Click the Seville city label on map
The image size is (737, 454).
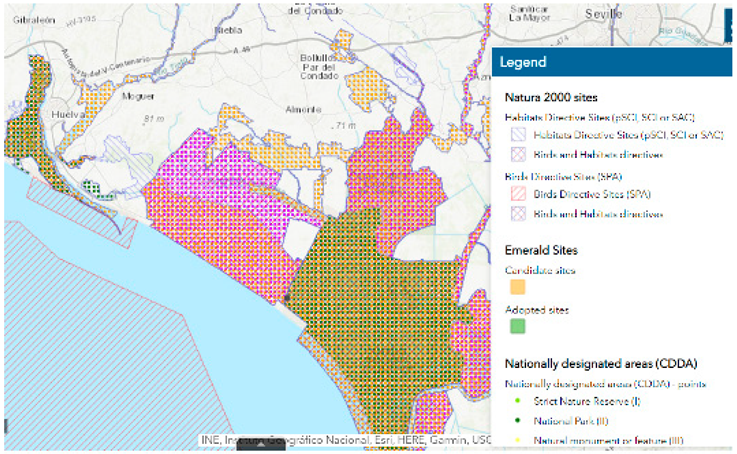(604, 14)
